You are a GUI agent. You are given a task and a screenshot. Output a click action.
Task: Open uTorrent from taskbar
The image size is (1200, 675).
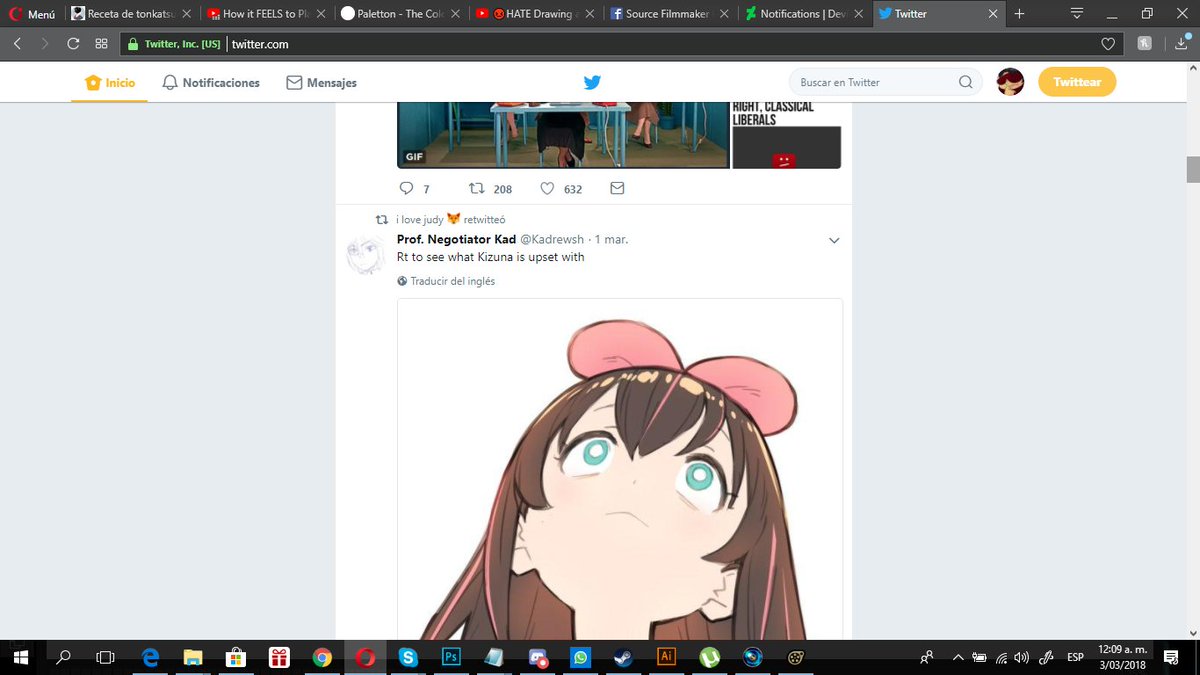pyautogui.click(x=709, y=657)
